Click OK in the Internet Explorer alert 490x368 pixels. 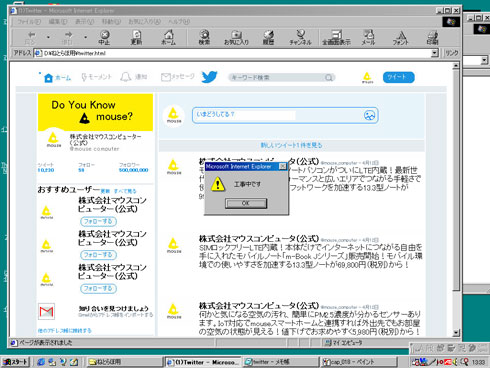pyautogui.click(x=246, y=203)
